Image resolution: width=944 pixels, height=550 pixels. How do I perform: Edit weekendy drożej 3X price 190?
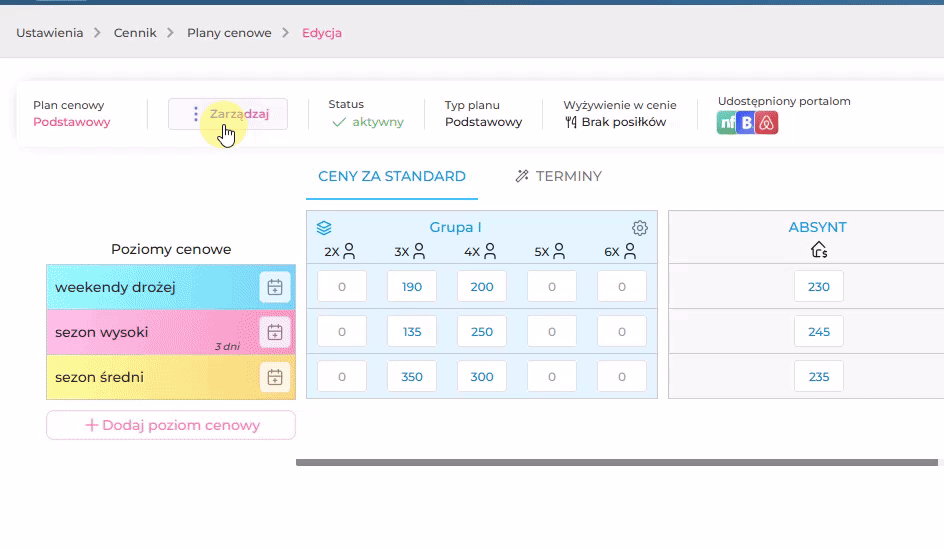(x=412, y=286)
